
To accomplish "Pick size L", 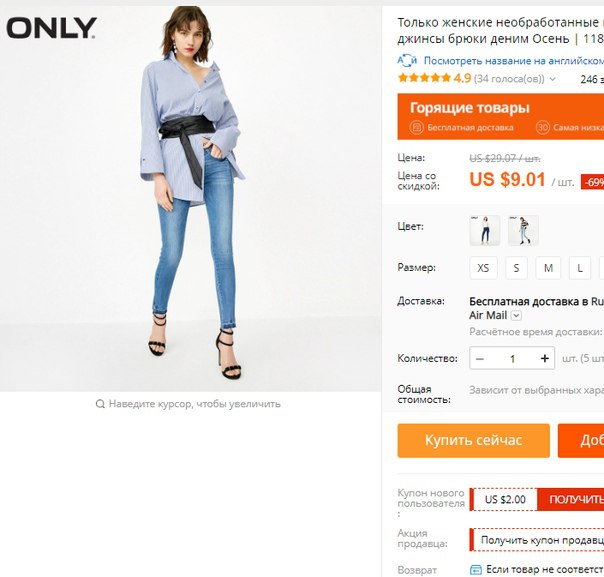I will click(x=580, y=268).
